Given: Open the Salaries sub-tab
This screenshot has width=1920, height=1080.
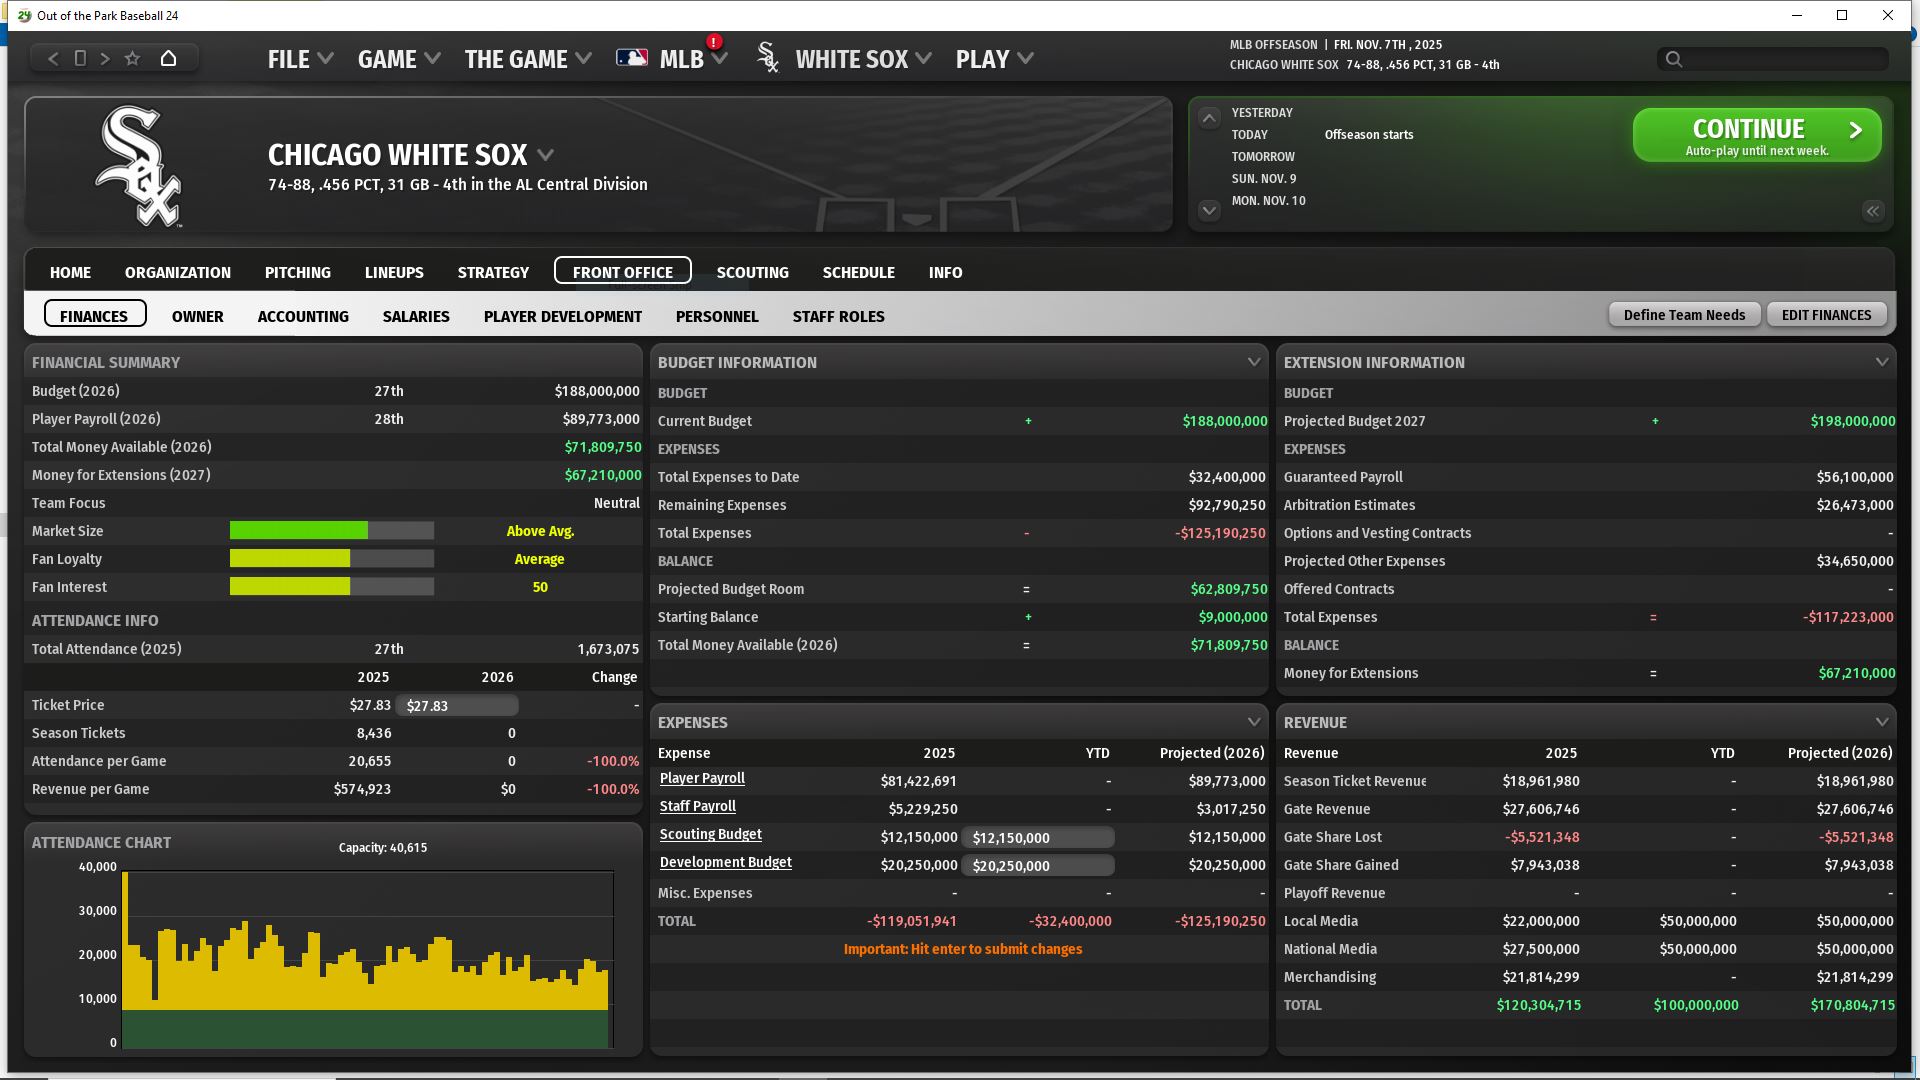Looking at the screenshot, I should pyautogui.click(x=416, y=316).
